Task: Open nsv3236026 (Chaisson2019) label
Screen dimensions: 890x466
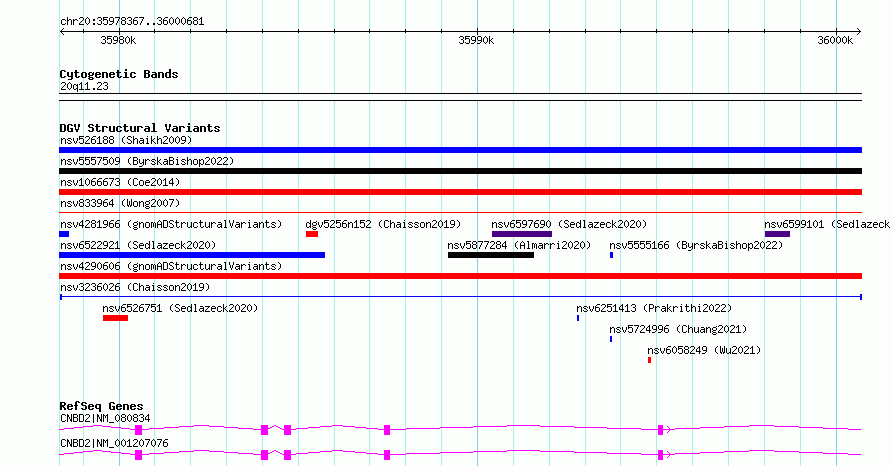Action: click(135, 287)
